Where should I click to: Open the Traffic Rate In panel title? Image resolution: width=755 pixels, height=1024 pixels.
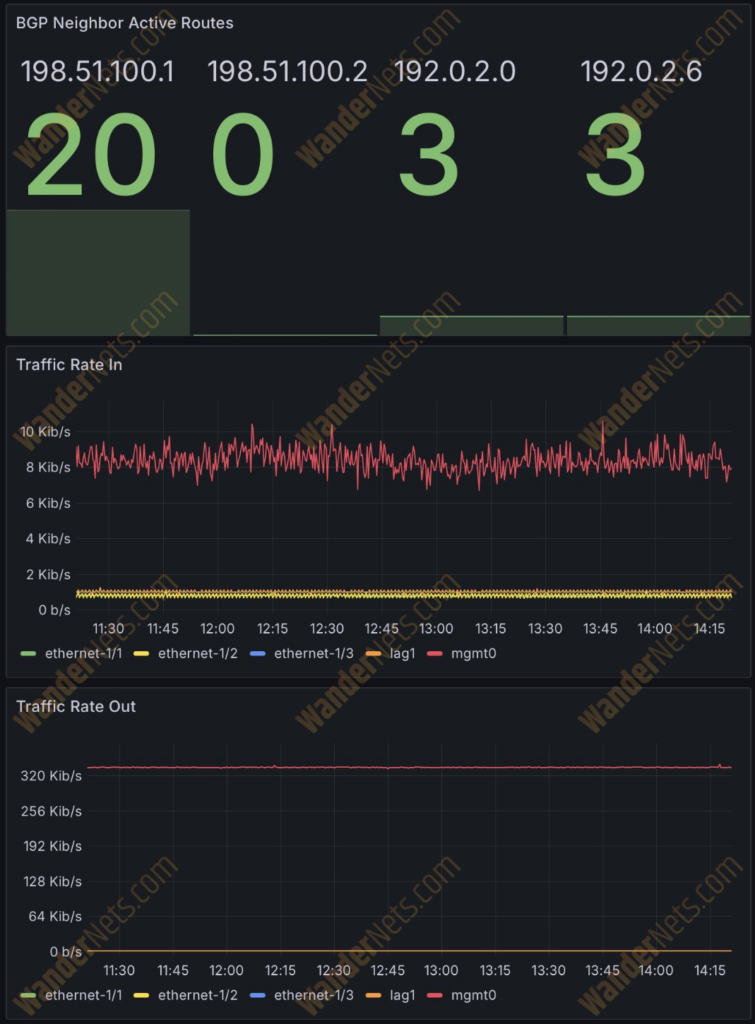pyautogui.click(x=69, y=365)
